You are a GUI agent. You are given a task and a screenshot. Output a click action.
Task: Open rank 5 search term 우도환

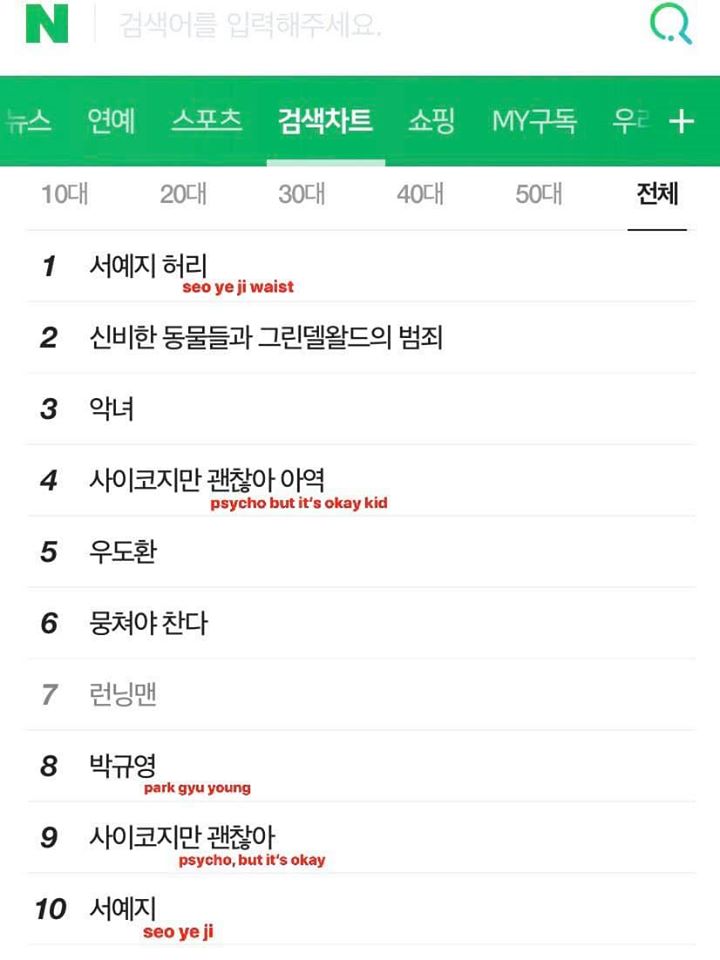point(122,552)
